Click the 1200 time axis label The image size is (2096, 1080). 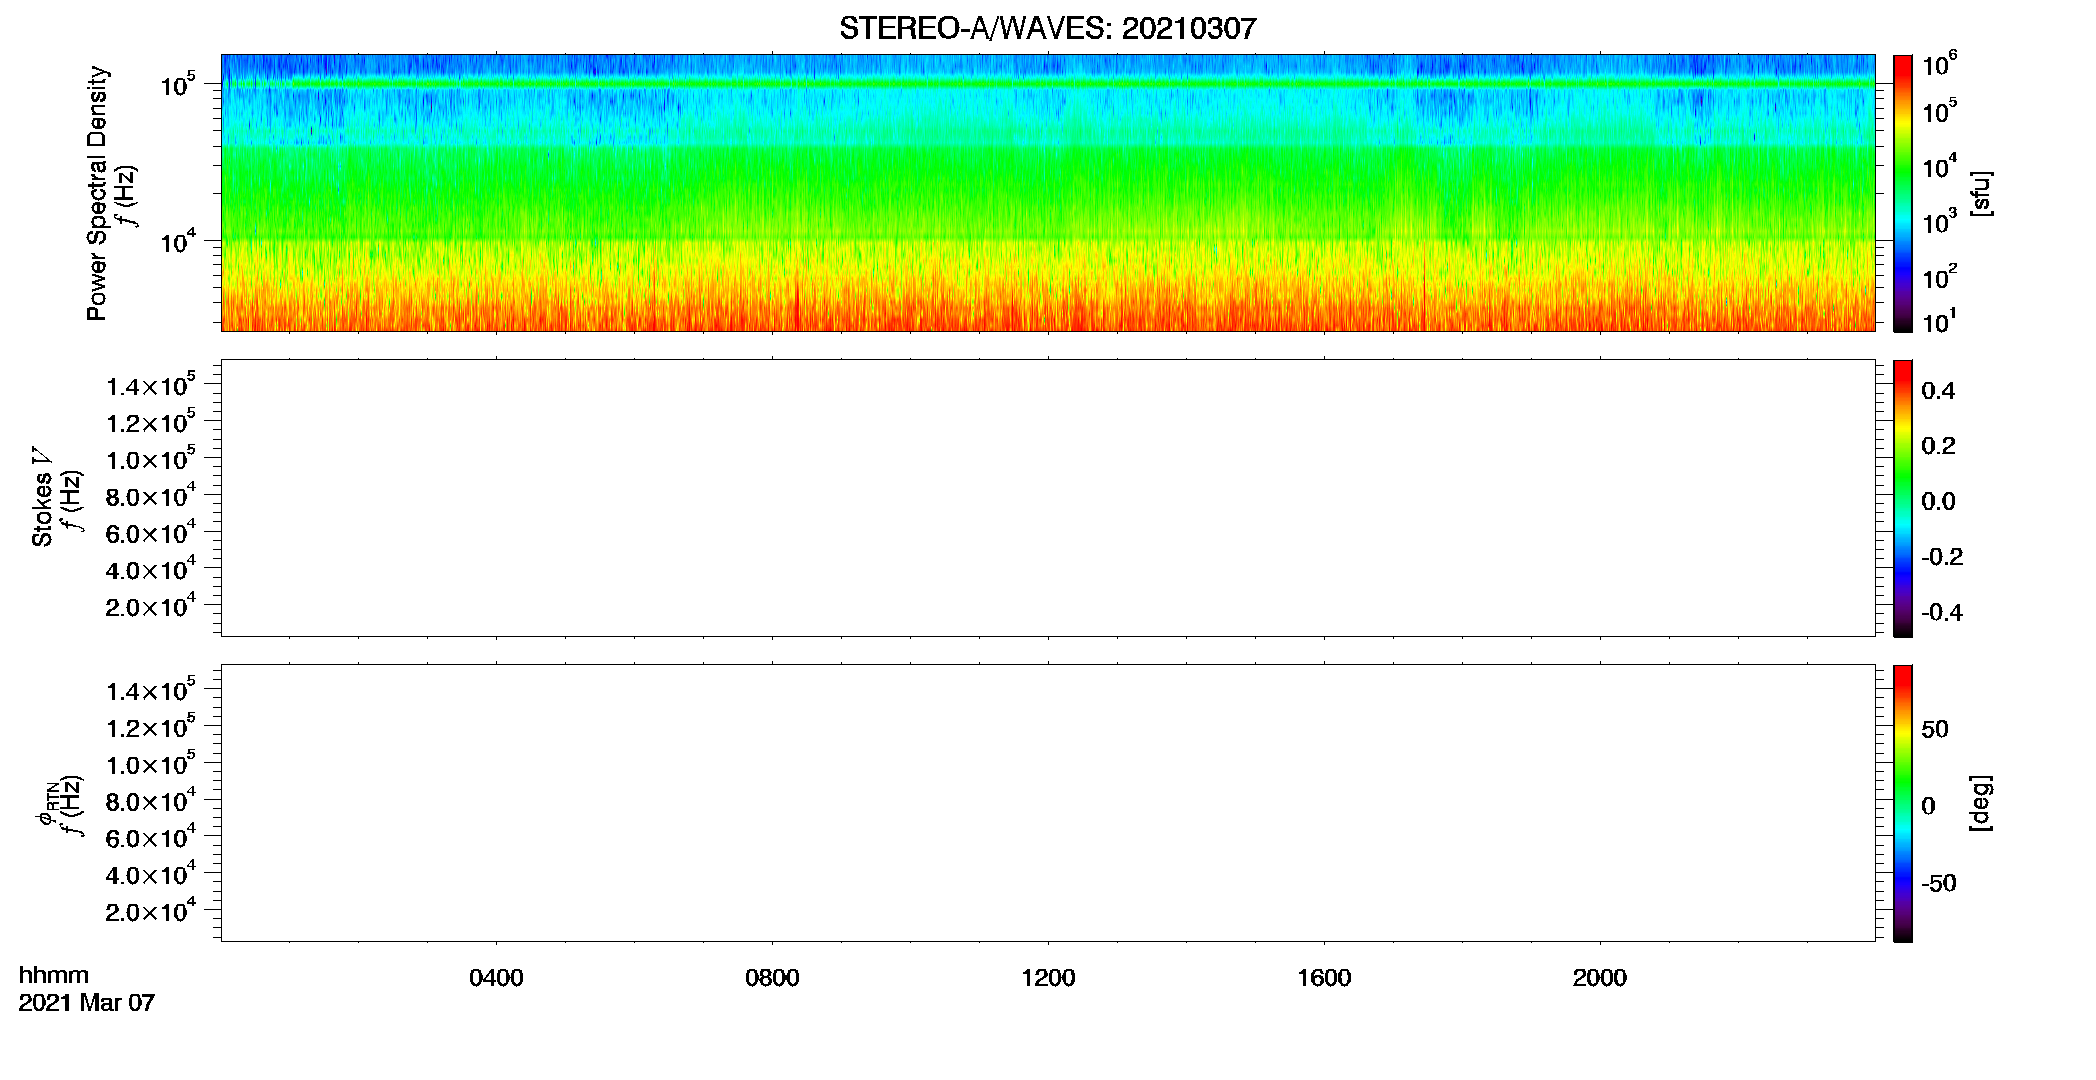click(x=1048, y=978)
